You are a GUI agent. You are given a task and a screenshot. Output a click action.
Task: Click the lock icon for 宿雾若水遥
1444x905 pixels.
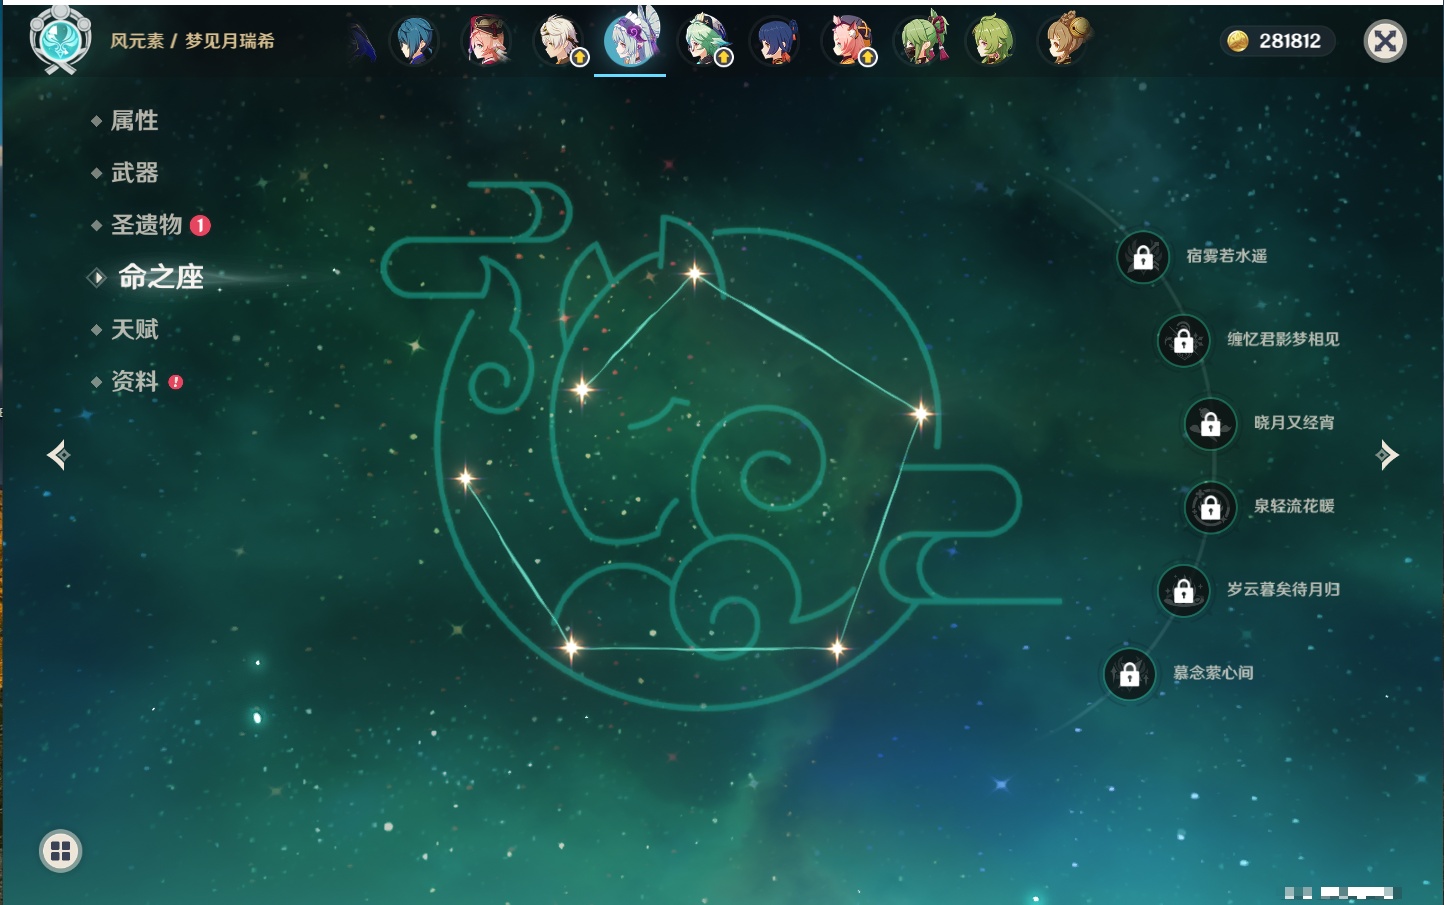click(1143, 257)
